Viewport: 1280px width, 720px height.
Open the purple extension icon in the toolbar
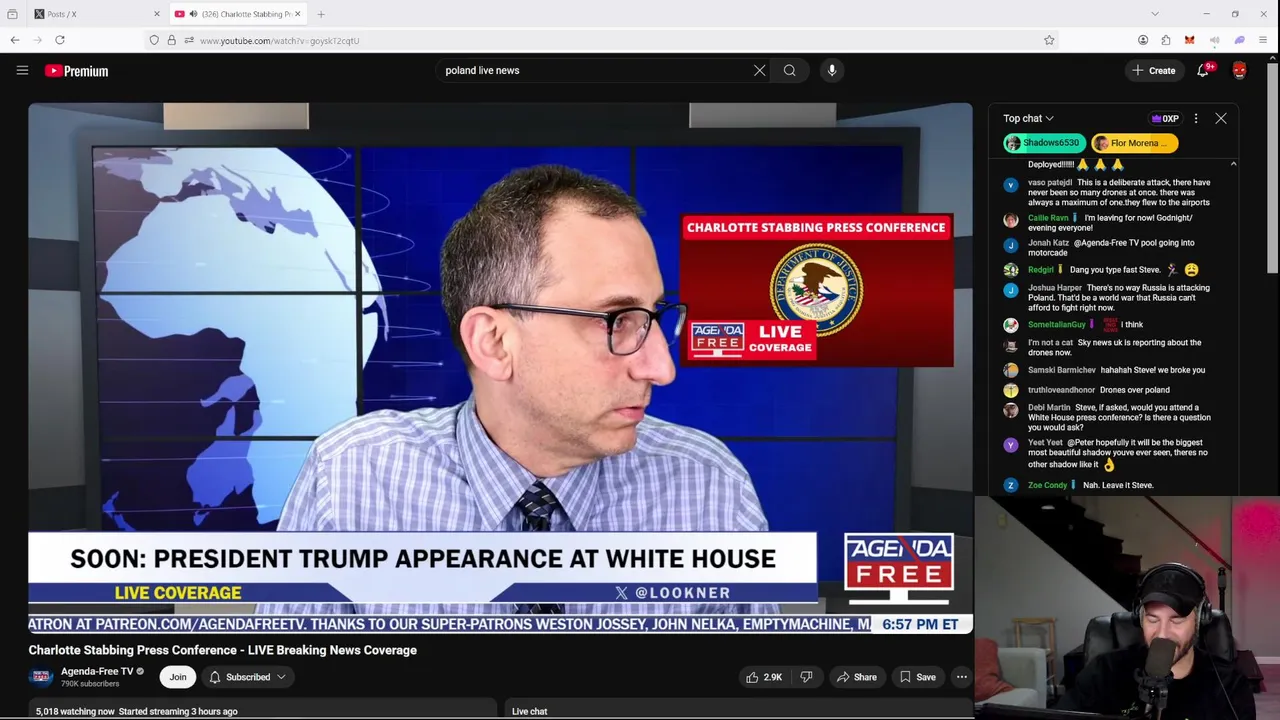click(1240, 40)
